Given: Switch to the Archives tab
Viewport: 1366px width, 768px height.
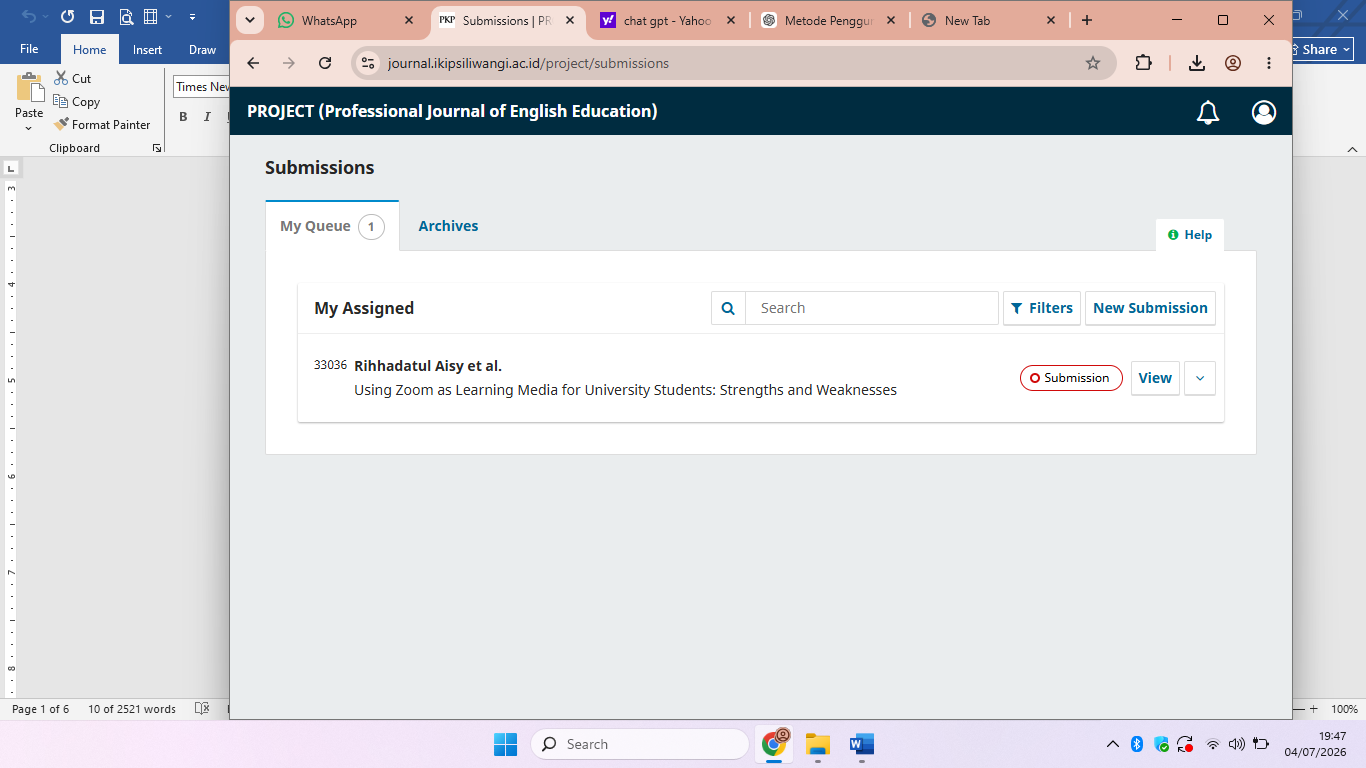Looking at the screenshot, I should point(448,226).
